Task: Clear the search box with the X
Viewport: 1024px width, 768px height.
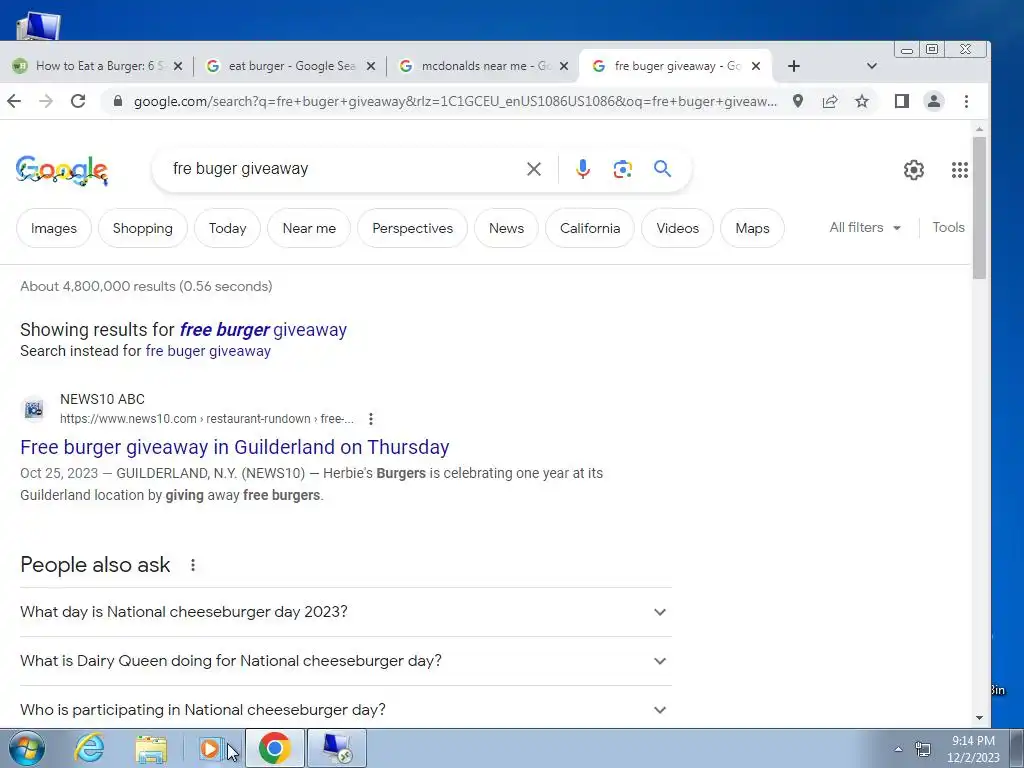Action: (x=534, y=169)
